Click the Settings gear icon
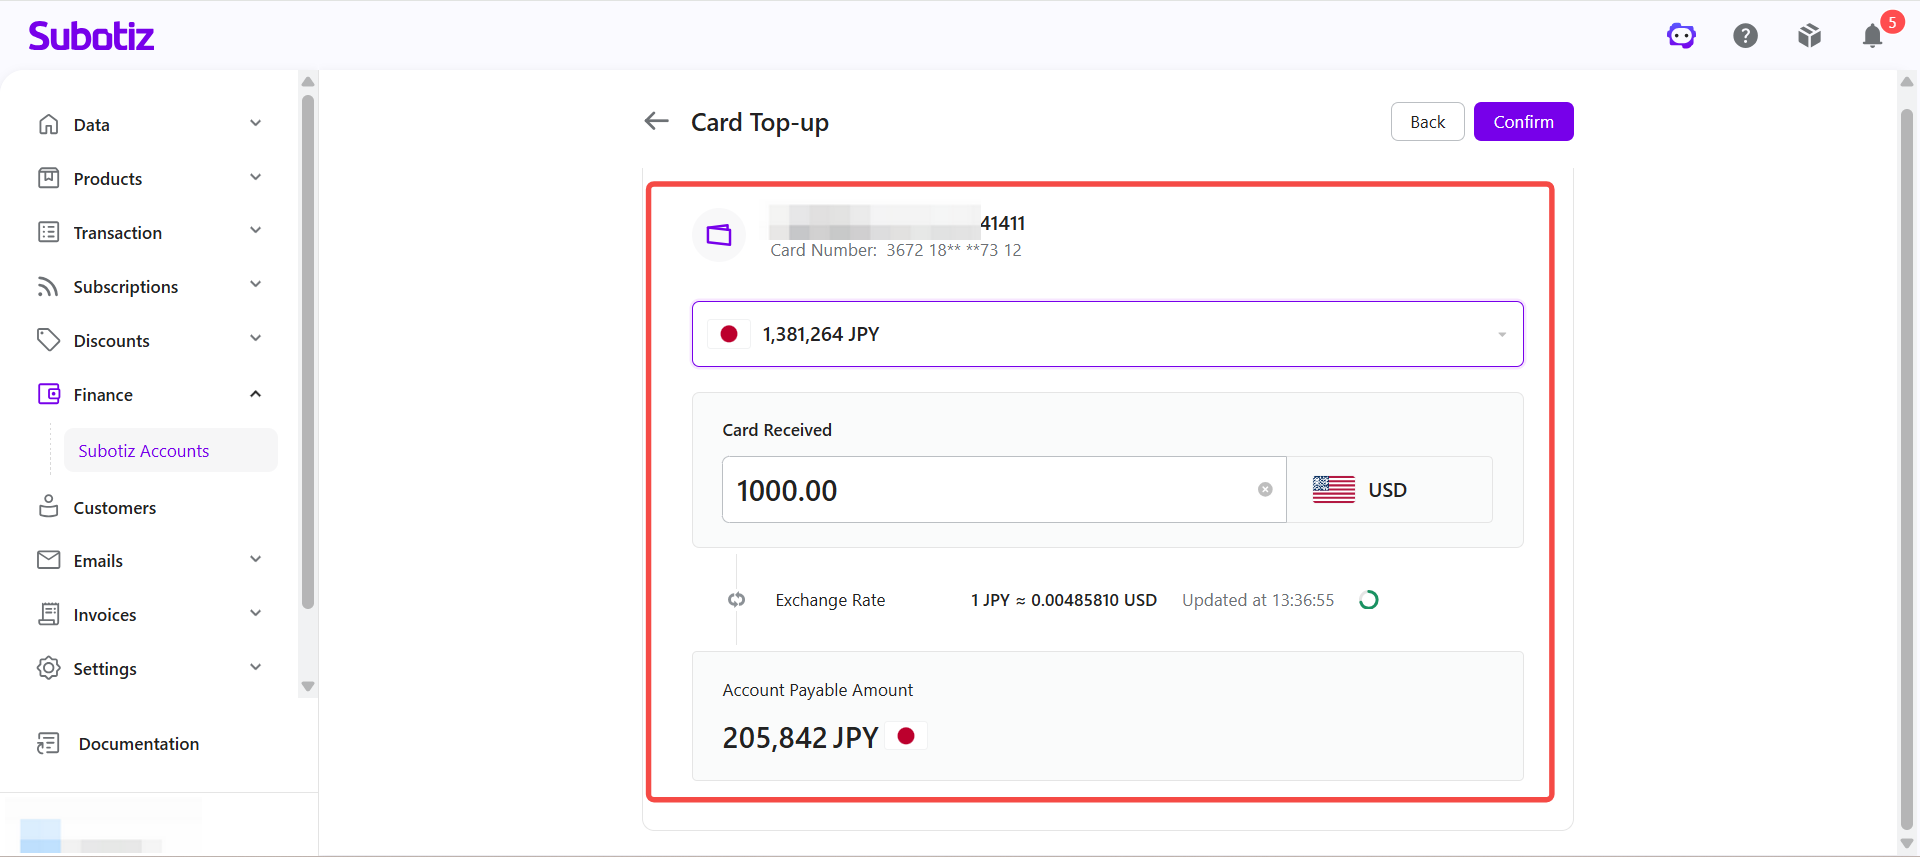This screenshot has width=1920, height=857. tap(48, 668)
